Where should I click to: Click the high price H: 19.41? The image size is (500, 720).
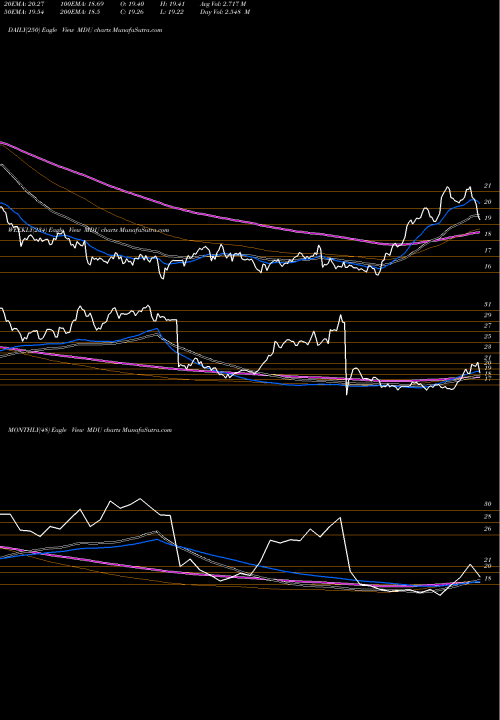coord(170,4)
